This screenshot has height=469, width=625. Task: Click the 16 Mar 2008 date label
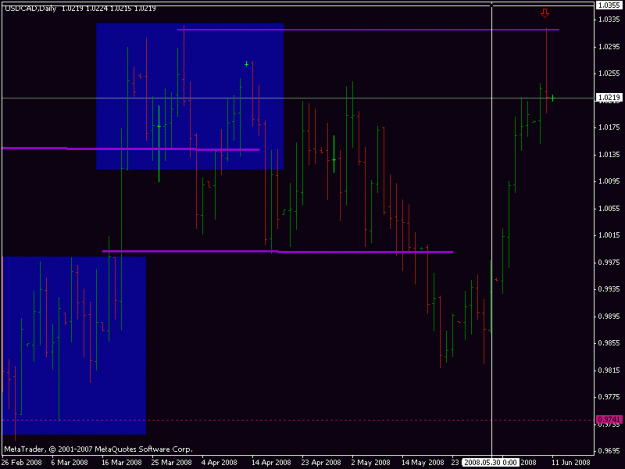coord(122,462)
